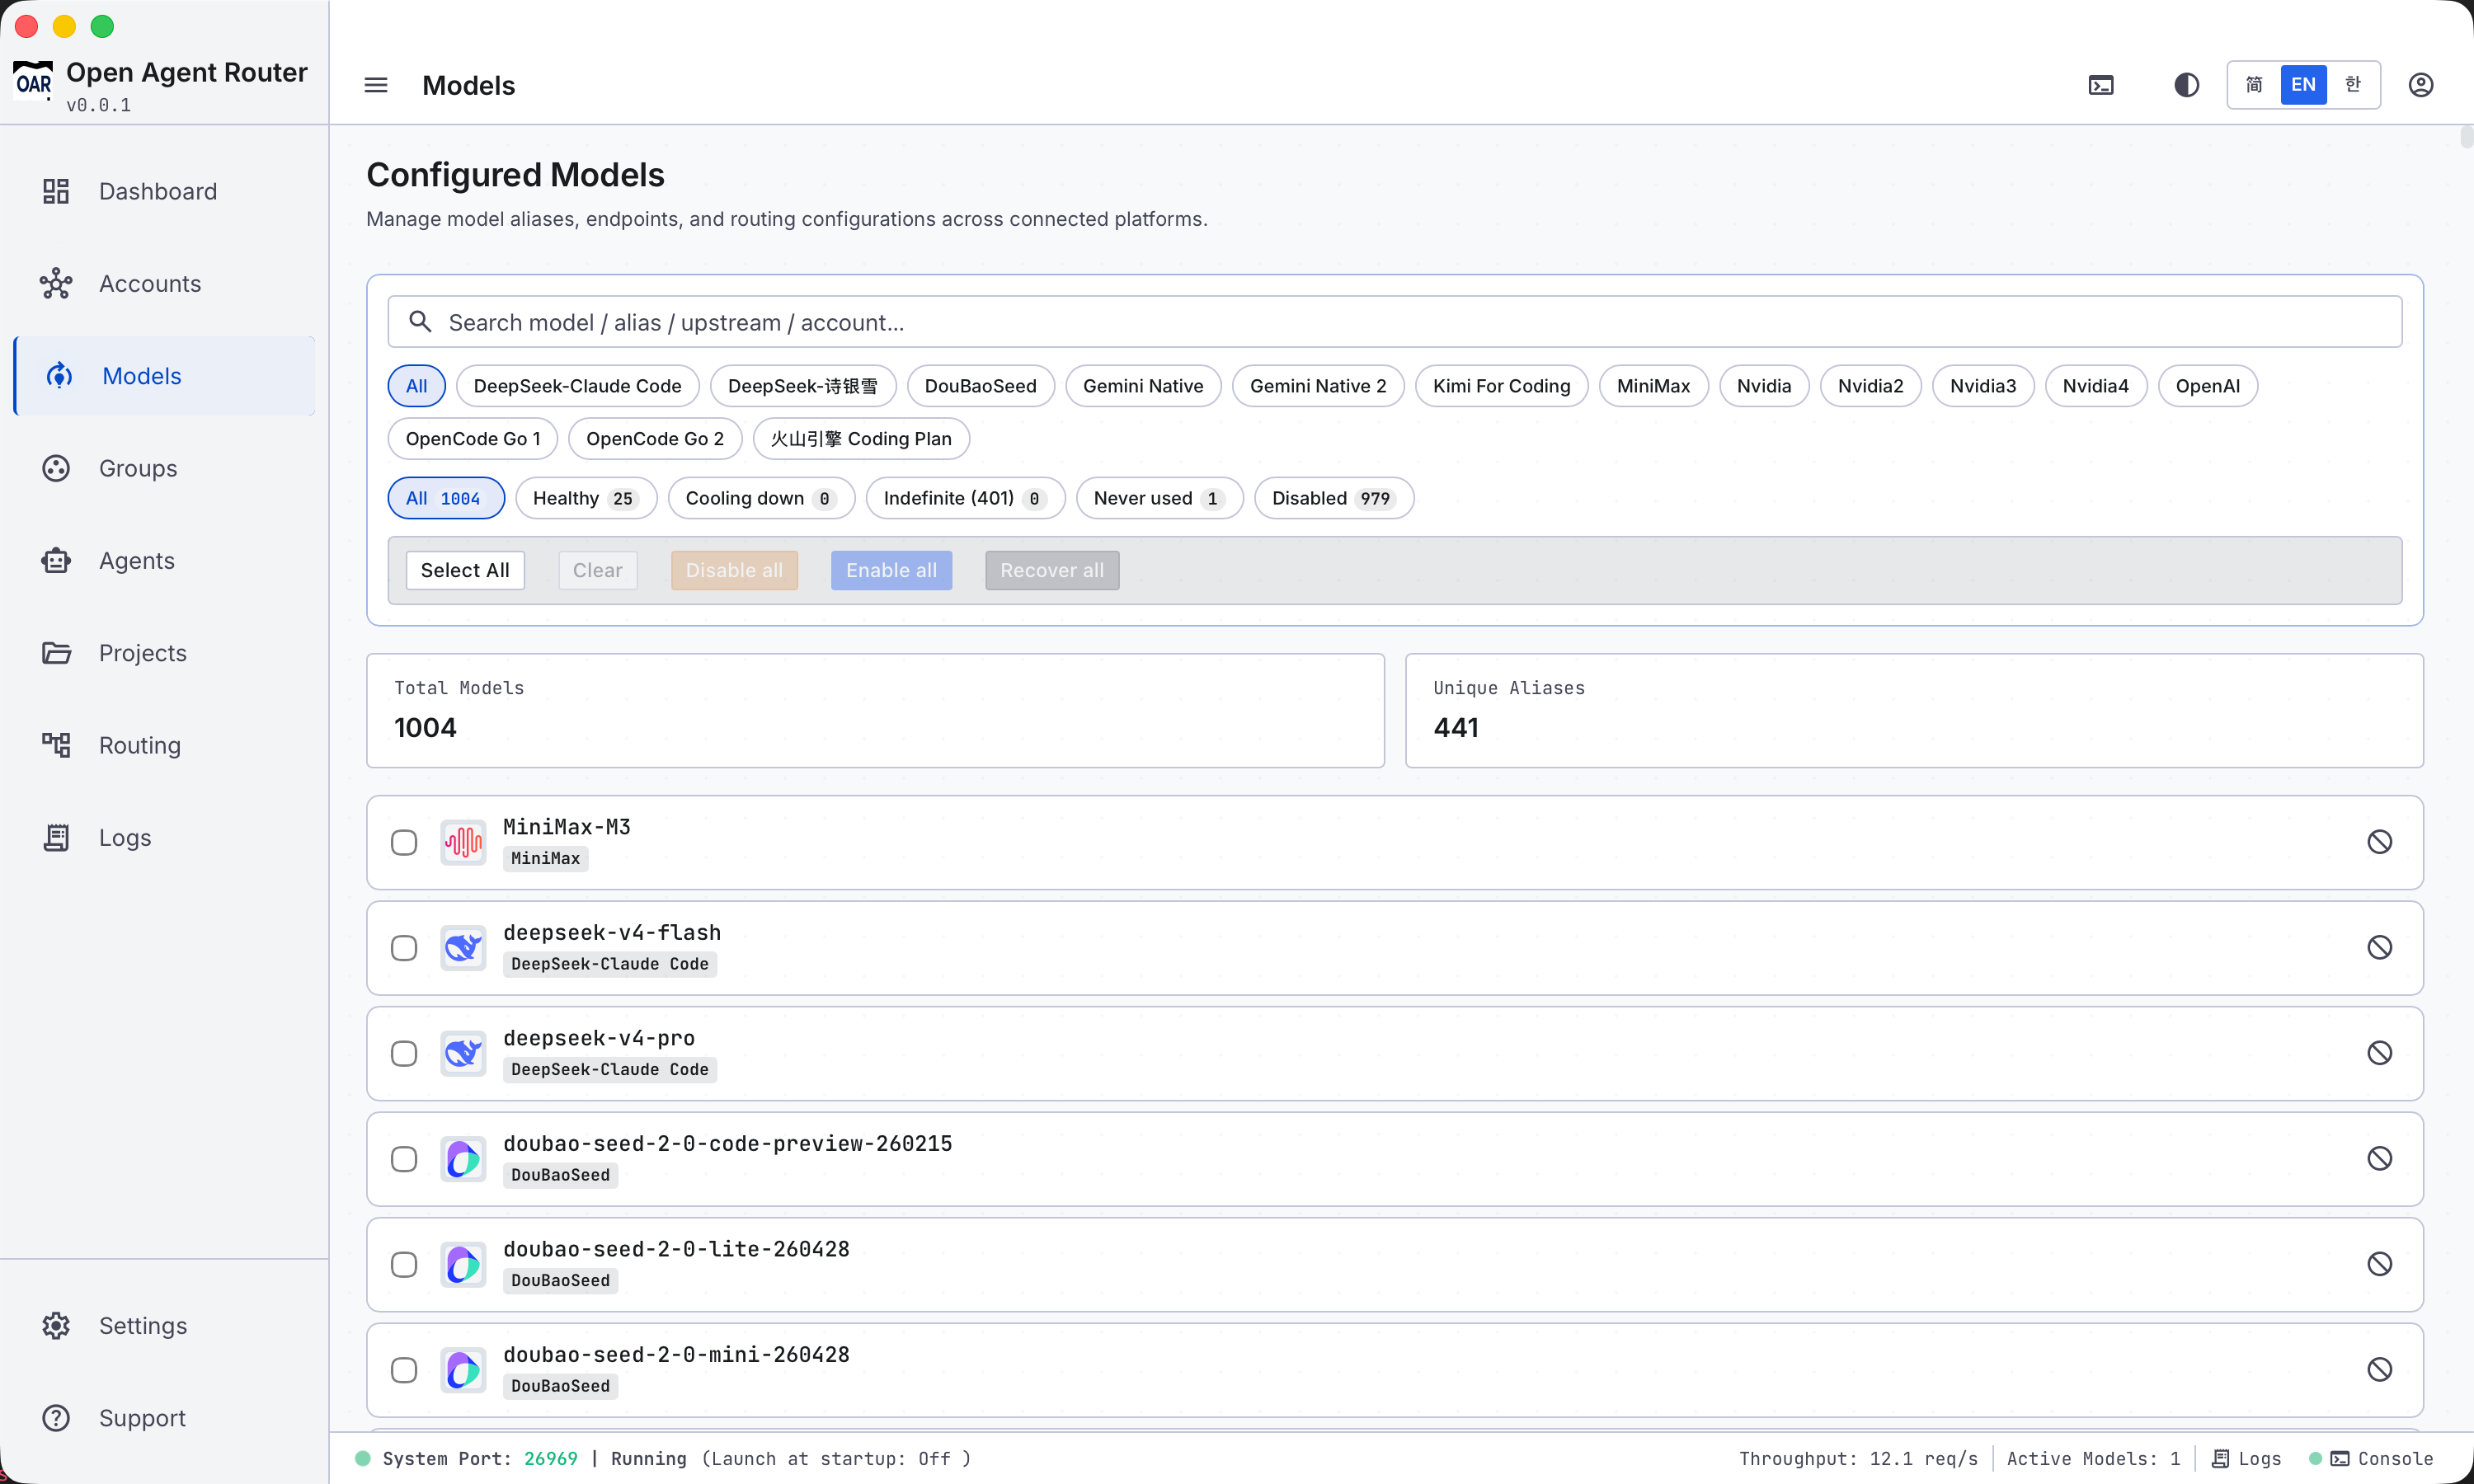Filter by MiniMax platform chip
Screen dimensions: 2474x1484
[x=1653, y=386]
